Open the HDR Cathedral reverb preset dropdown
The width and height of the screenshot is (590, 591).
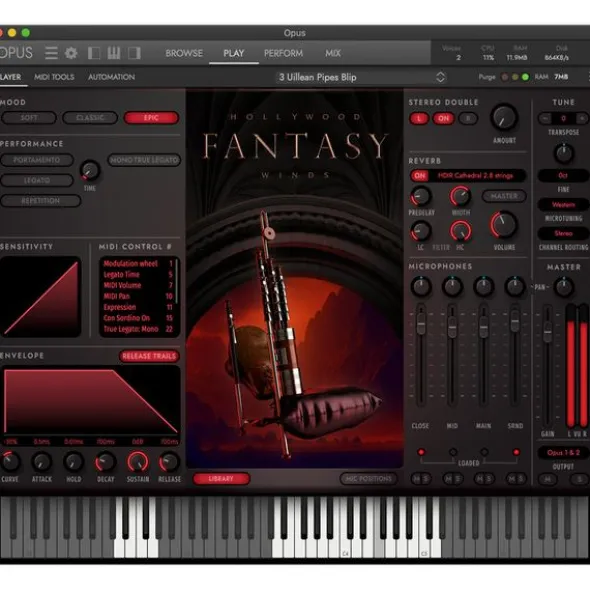[476, 176]
